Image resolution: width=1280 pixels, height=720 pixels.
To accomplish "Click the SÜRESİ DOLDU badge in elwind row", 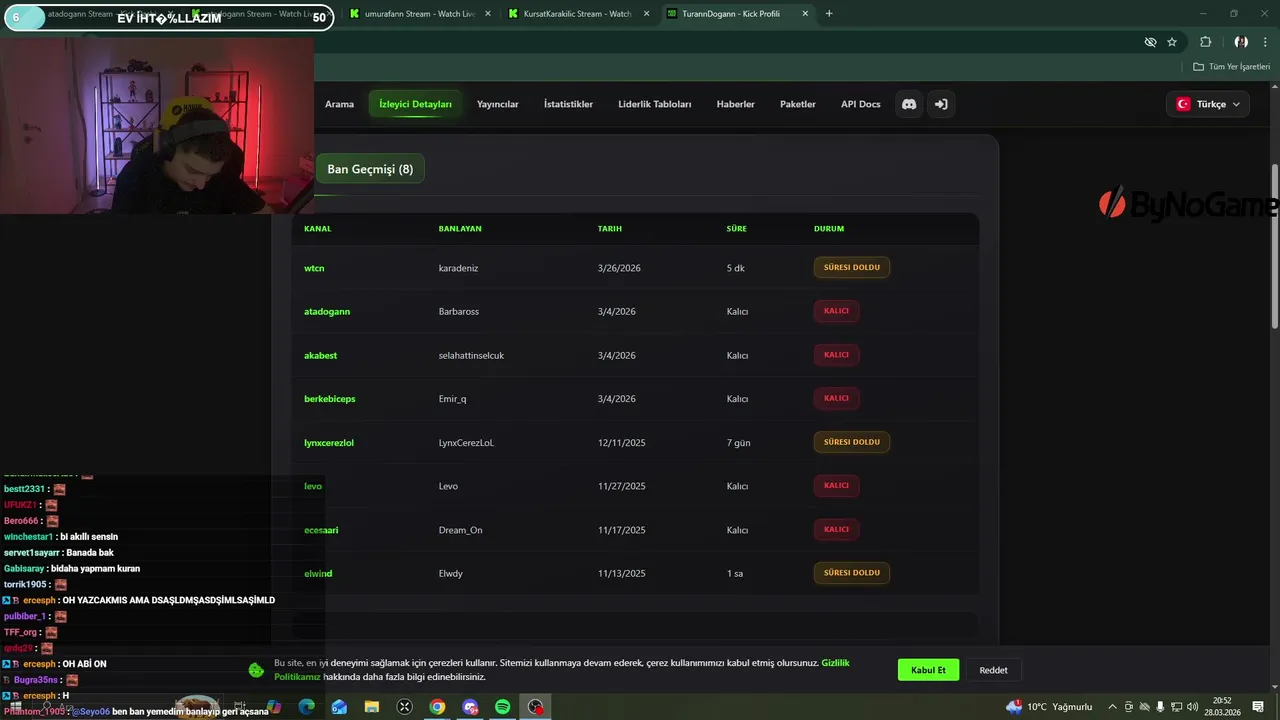I will pos(852,573).
